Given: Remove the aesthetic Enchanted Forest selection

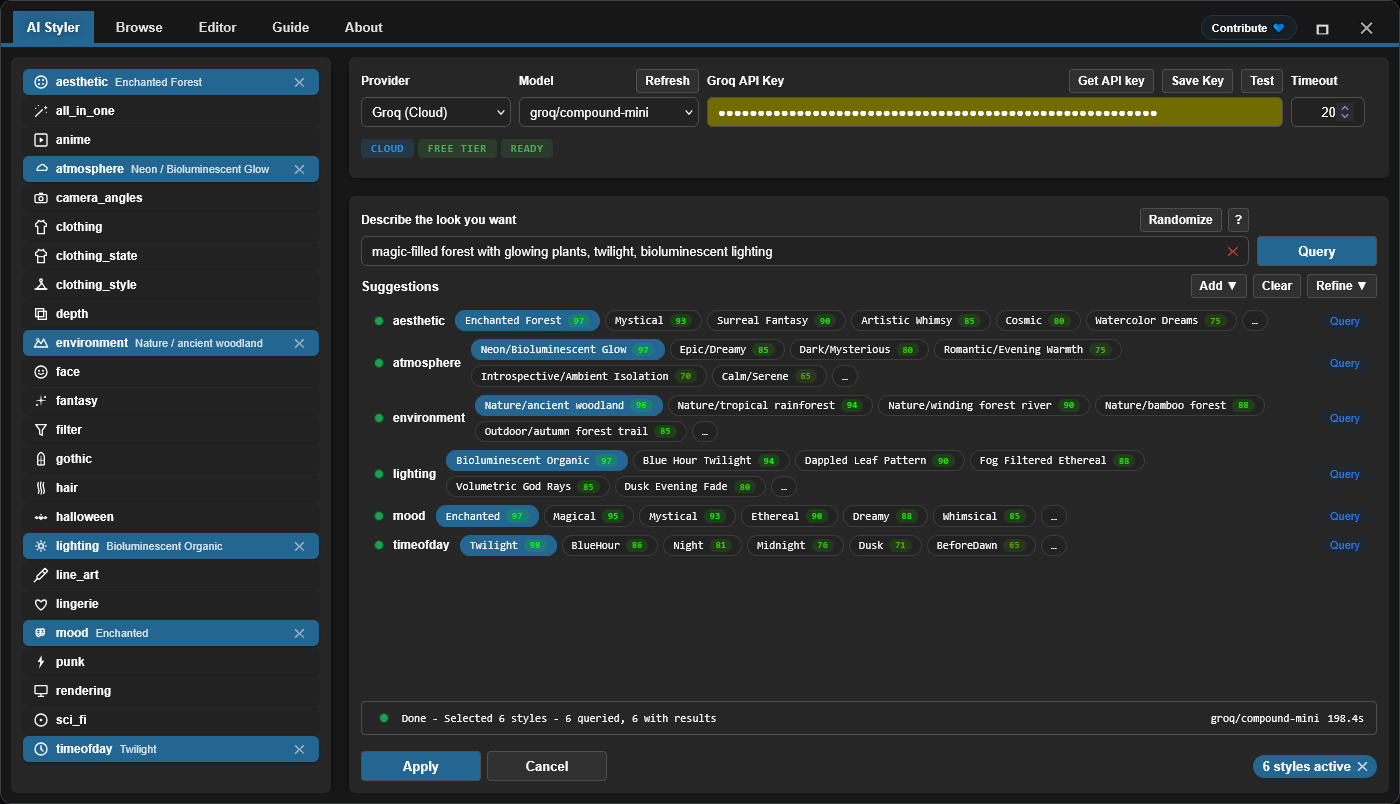Looking at the screenshot, I should [299, 82].
